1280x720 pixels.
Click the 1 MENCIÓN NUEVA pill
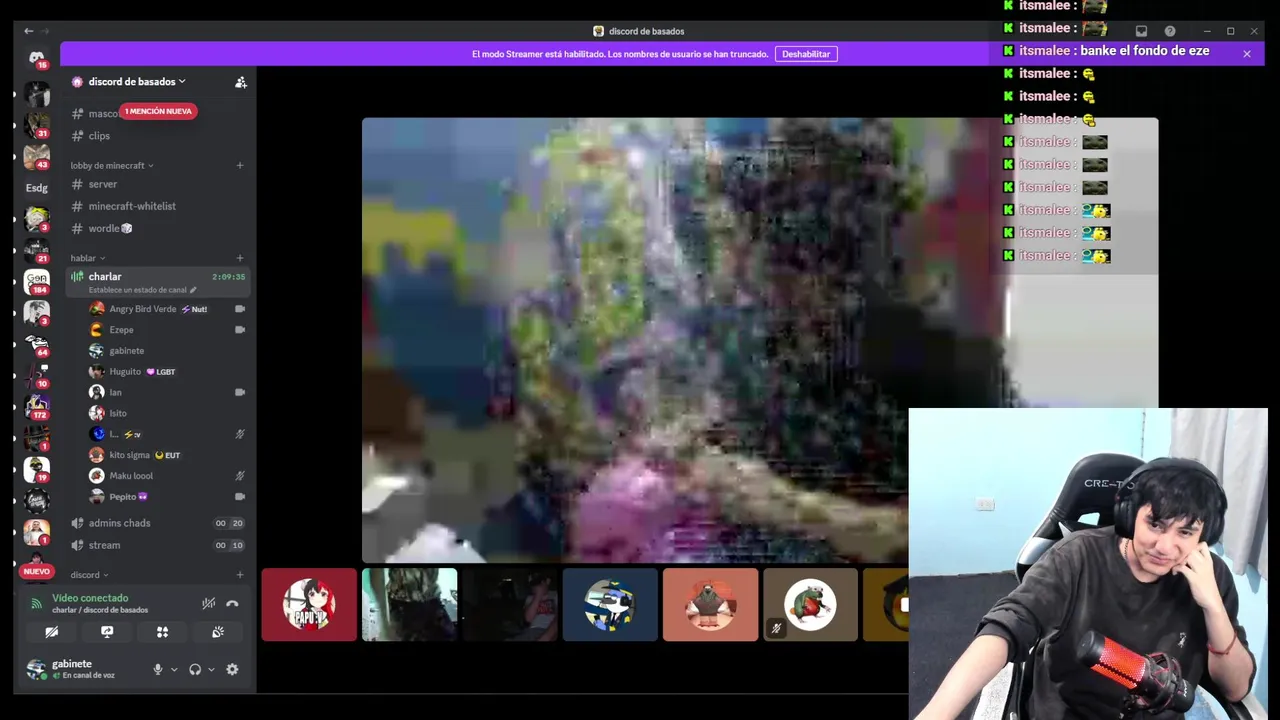[x=158, y=111]
